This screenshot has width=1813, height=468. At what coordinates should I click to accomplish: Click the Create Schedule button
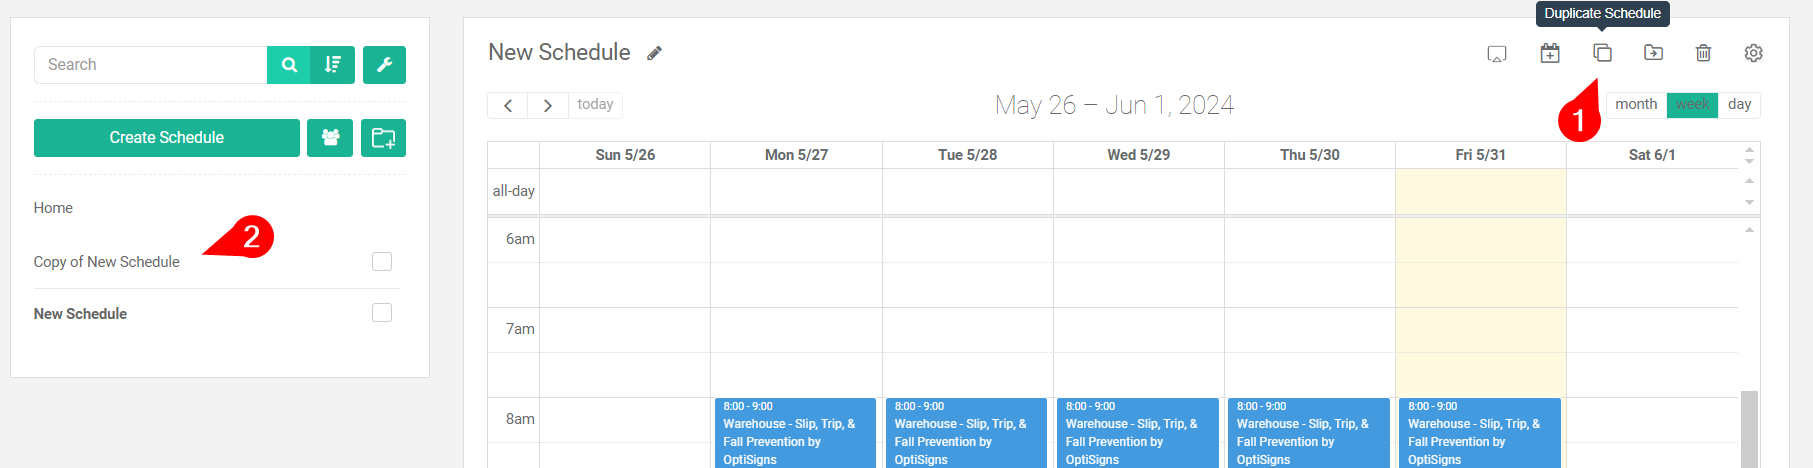coord(167,138)
